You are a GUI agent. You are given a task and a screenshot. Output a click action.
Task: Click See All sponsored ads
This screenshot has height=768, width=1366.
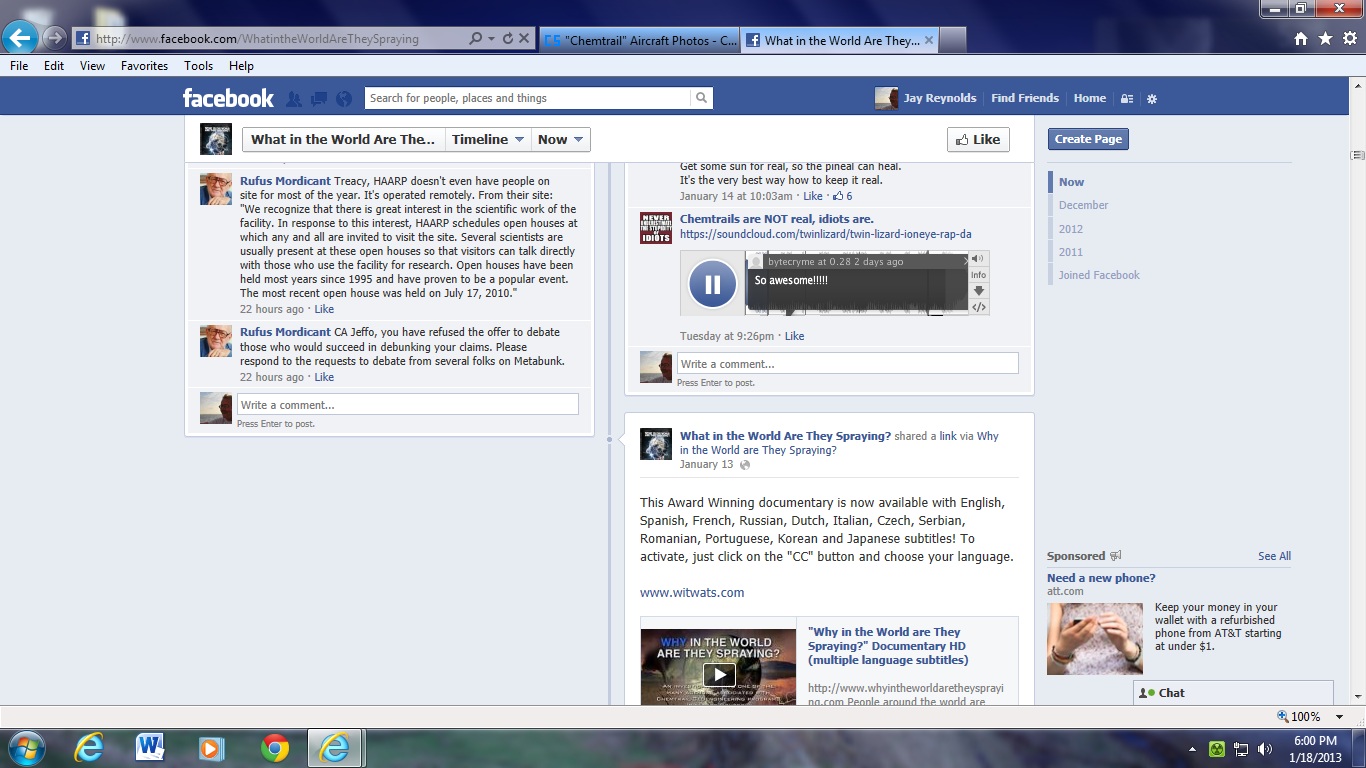coord(1274,556)
